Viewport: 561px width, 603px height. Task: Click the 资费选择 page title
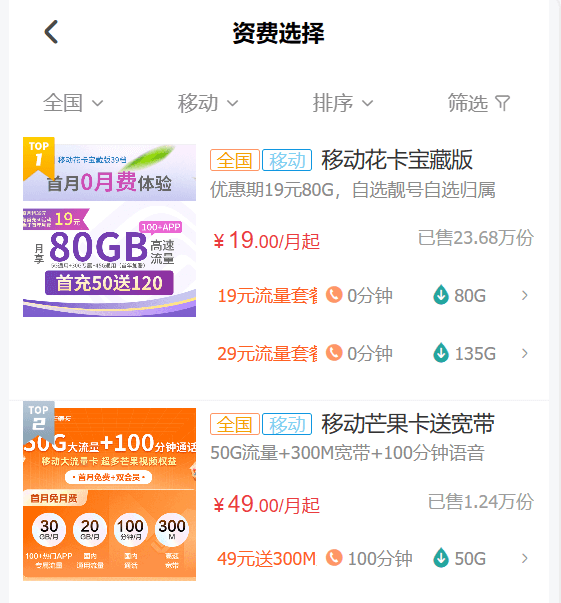click(278, 33)
